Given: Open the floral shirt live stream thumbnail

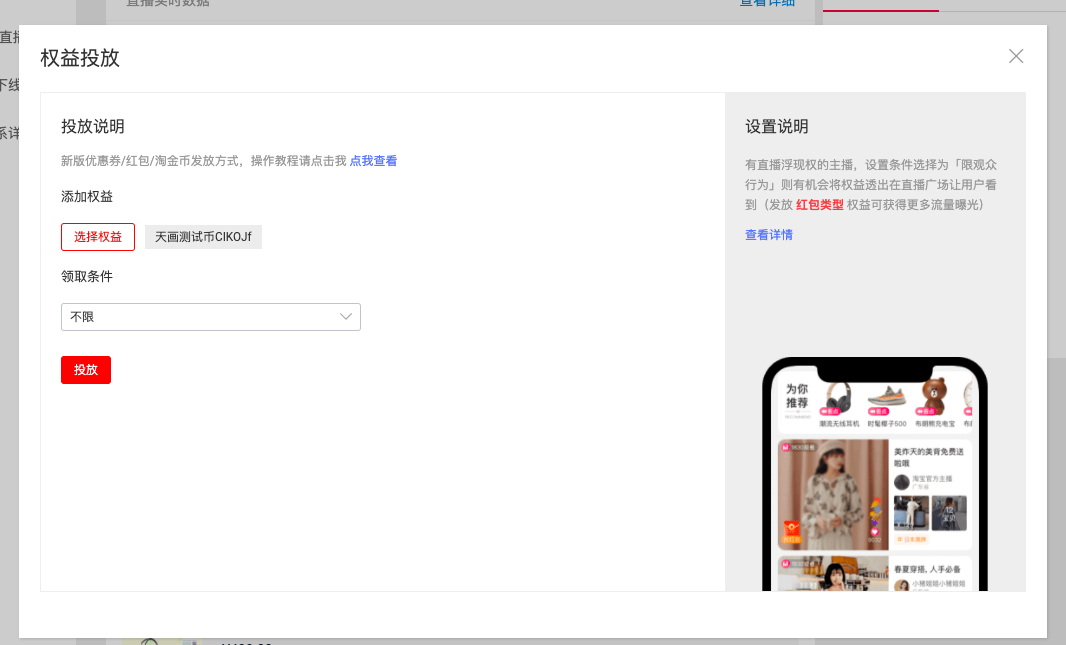Looking at the screenshot, I should (x=833, y=495).
